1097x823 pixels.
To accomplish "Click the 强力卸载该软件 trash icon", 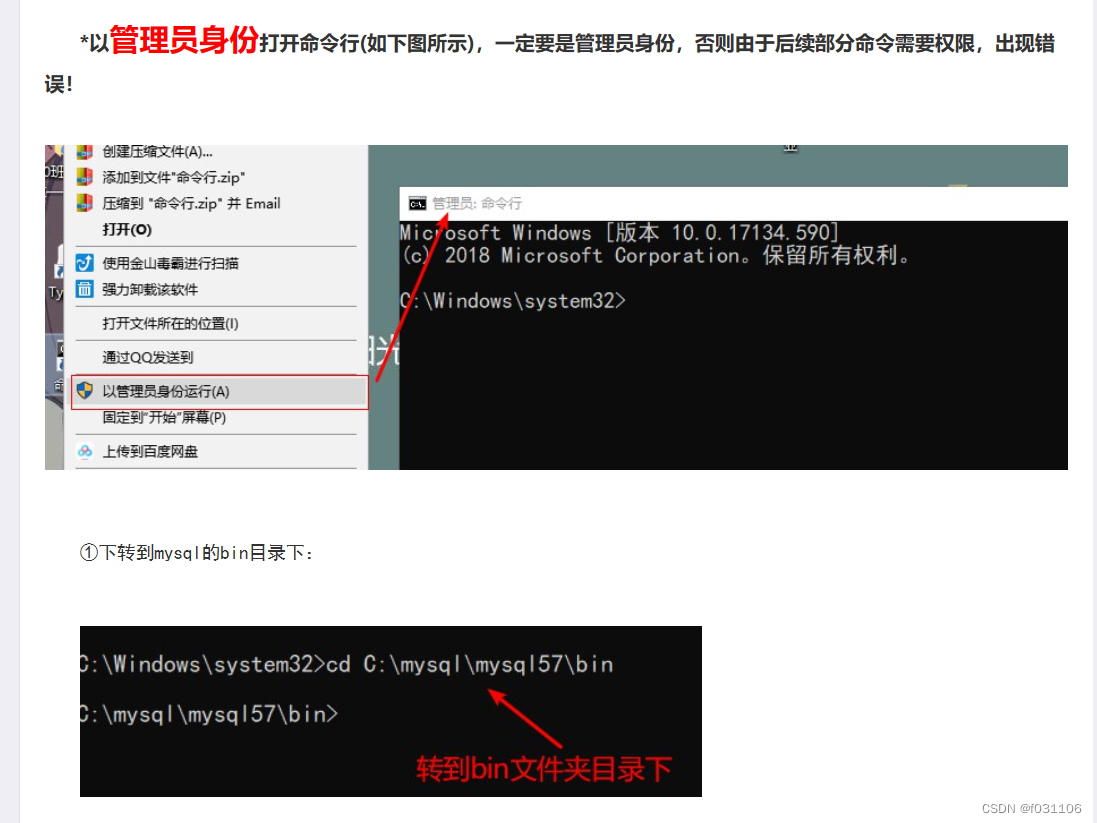I will click(x=85, y=289).
